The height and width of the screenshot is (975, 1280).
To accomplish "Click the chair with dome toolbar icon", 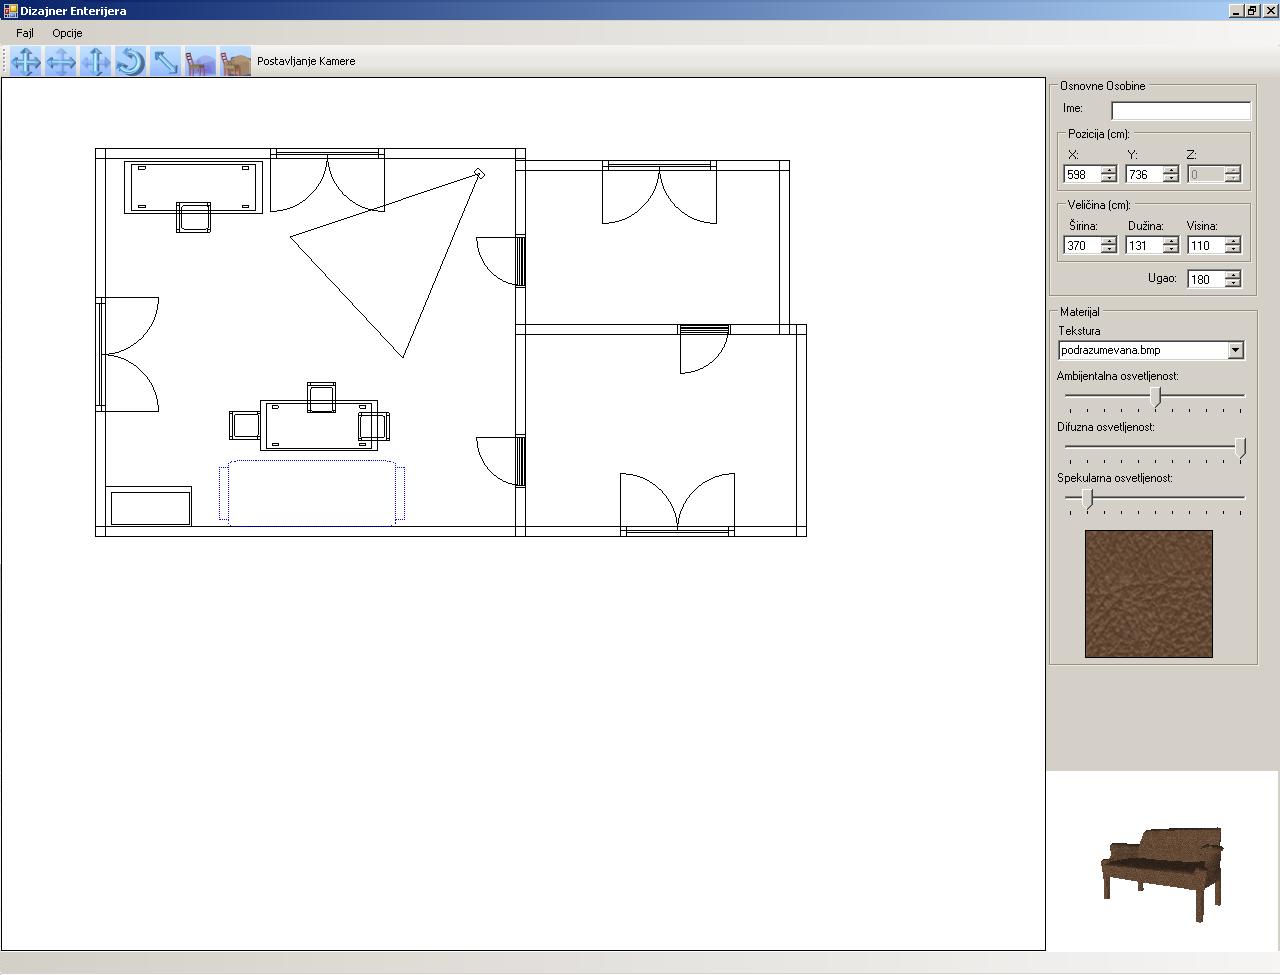I will point(200,62).
